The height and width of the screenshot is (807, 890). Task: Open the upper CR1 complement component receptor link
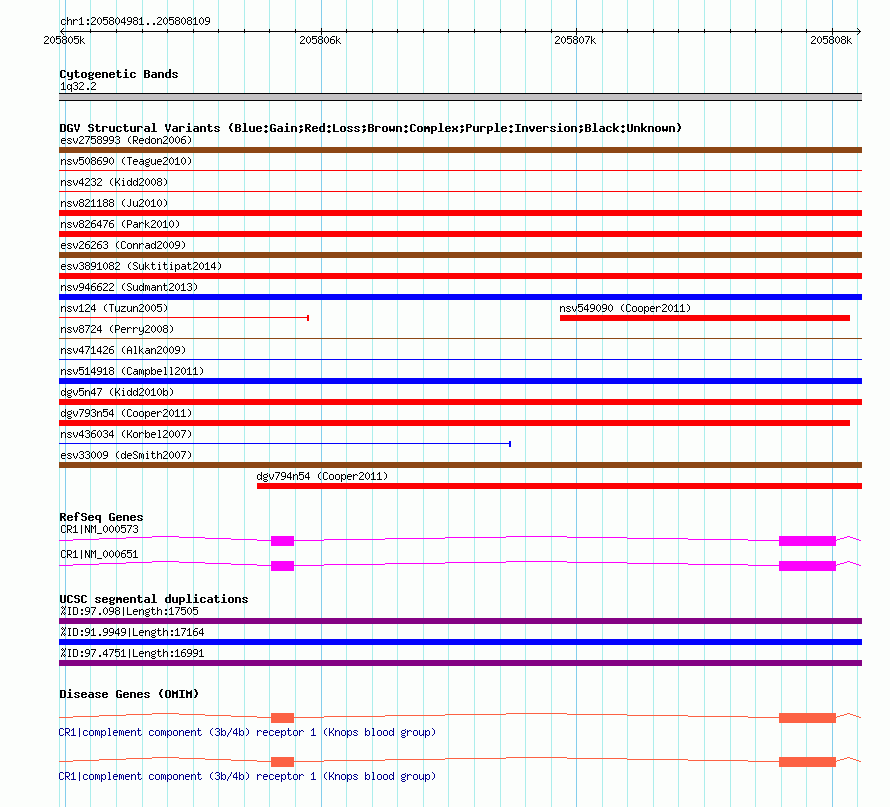(x=247, y=733)
